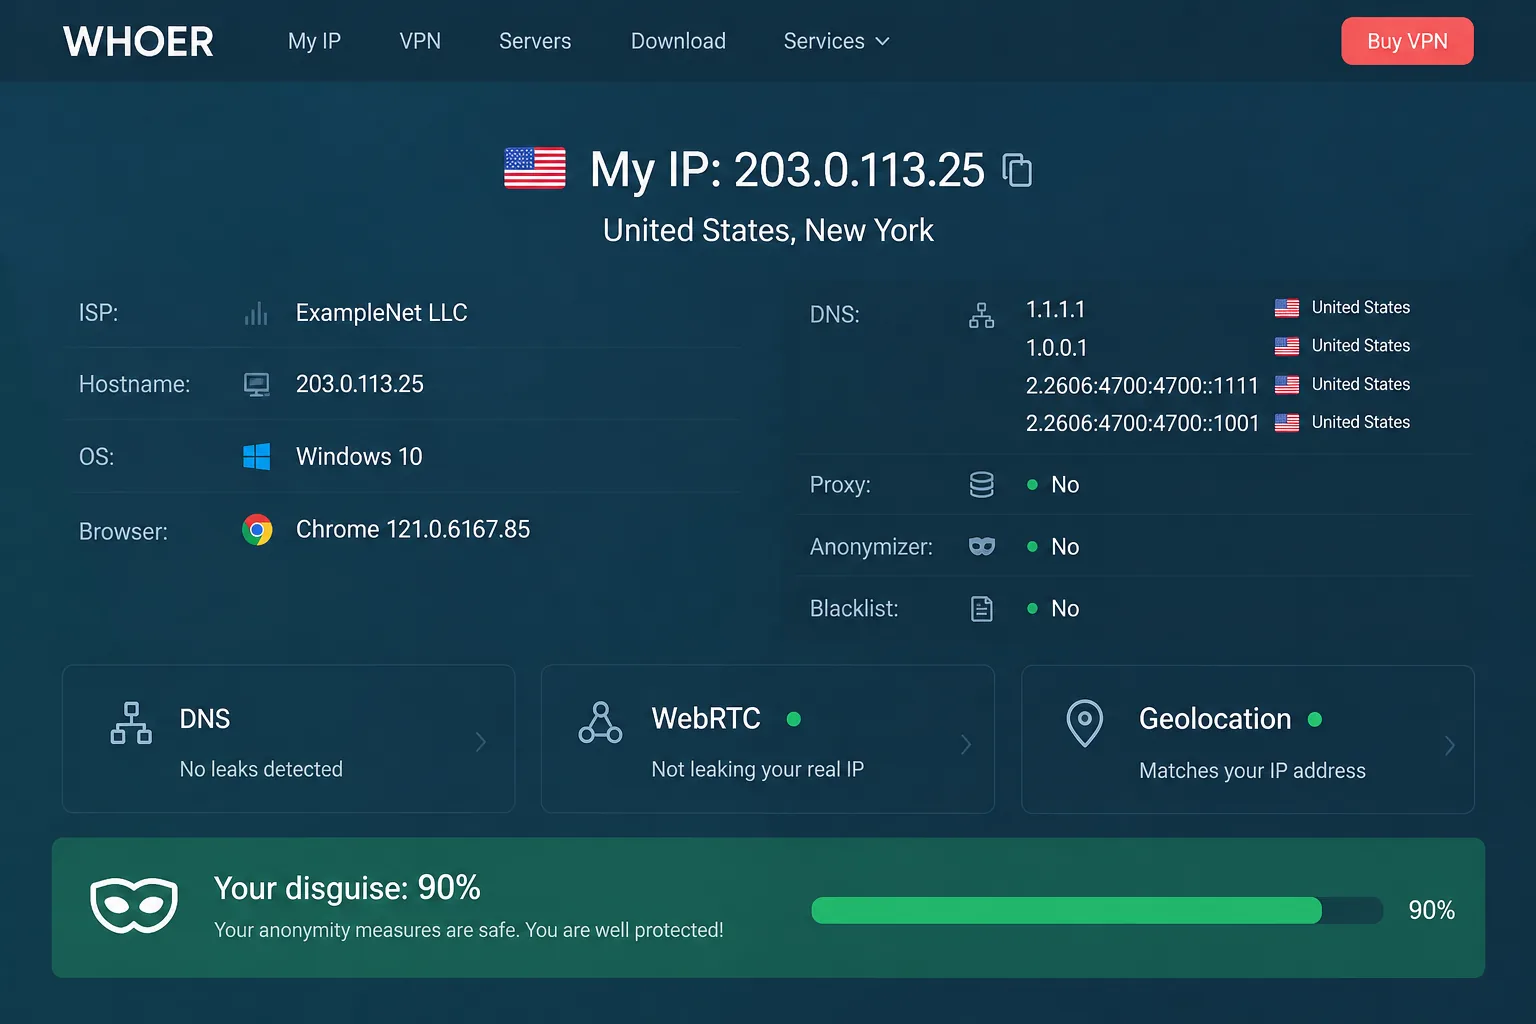Click the green disguise progress bar
This screenshot has width=1536, height=1024.
tap(1097, 910)
